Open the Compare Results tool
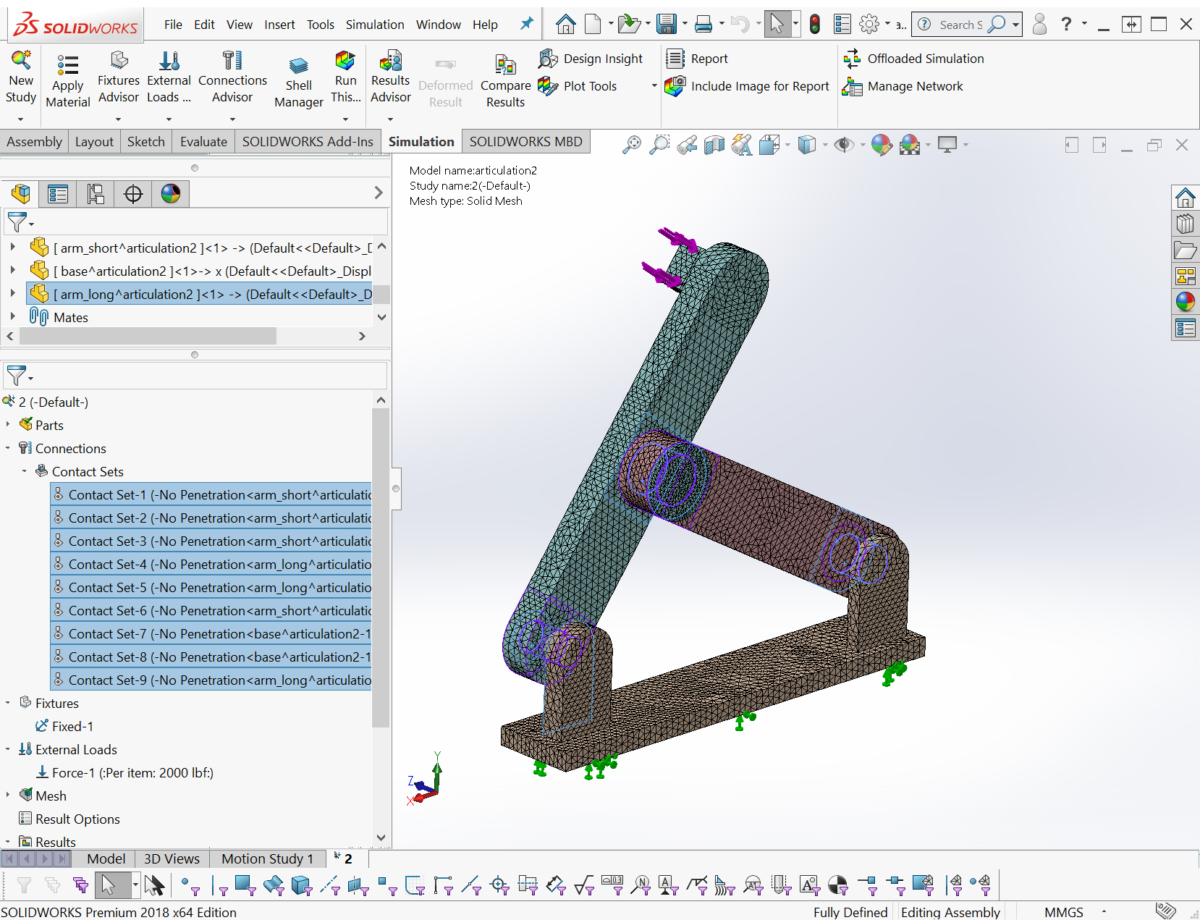Screen dimensions: 1200x920 tap(505, 78)
